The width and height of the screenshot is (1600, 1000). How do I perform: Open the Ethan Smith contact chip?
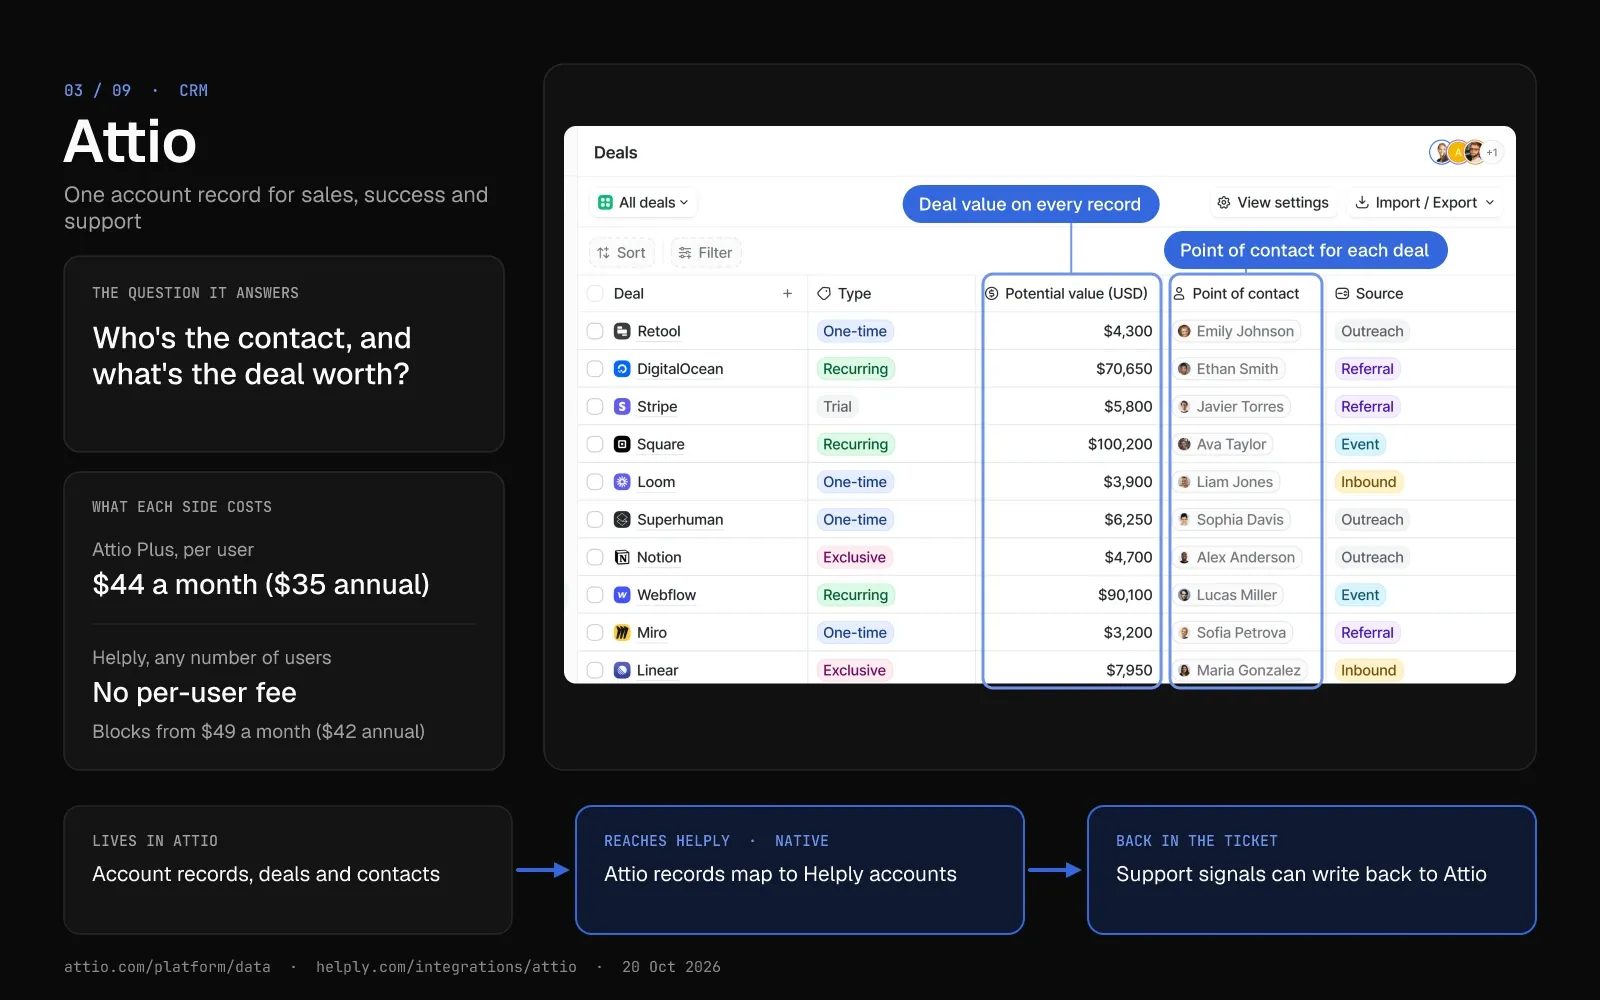click(1228, 369)
